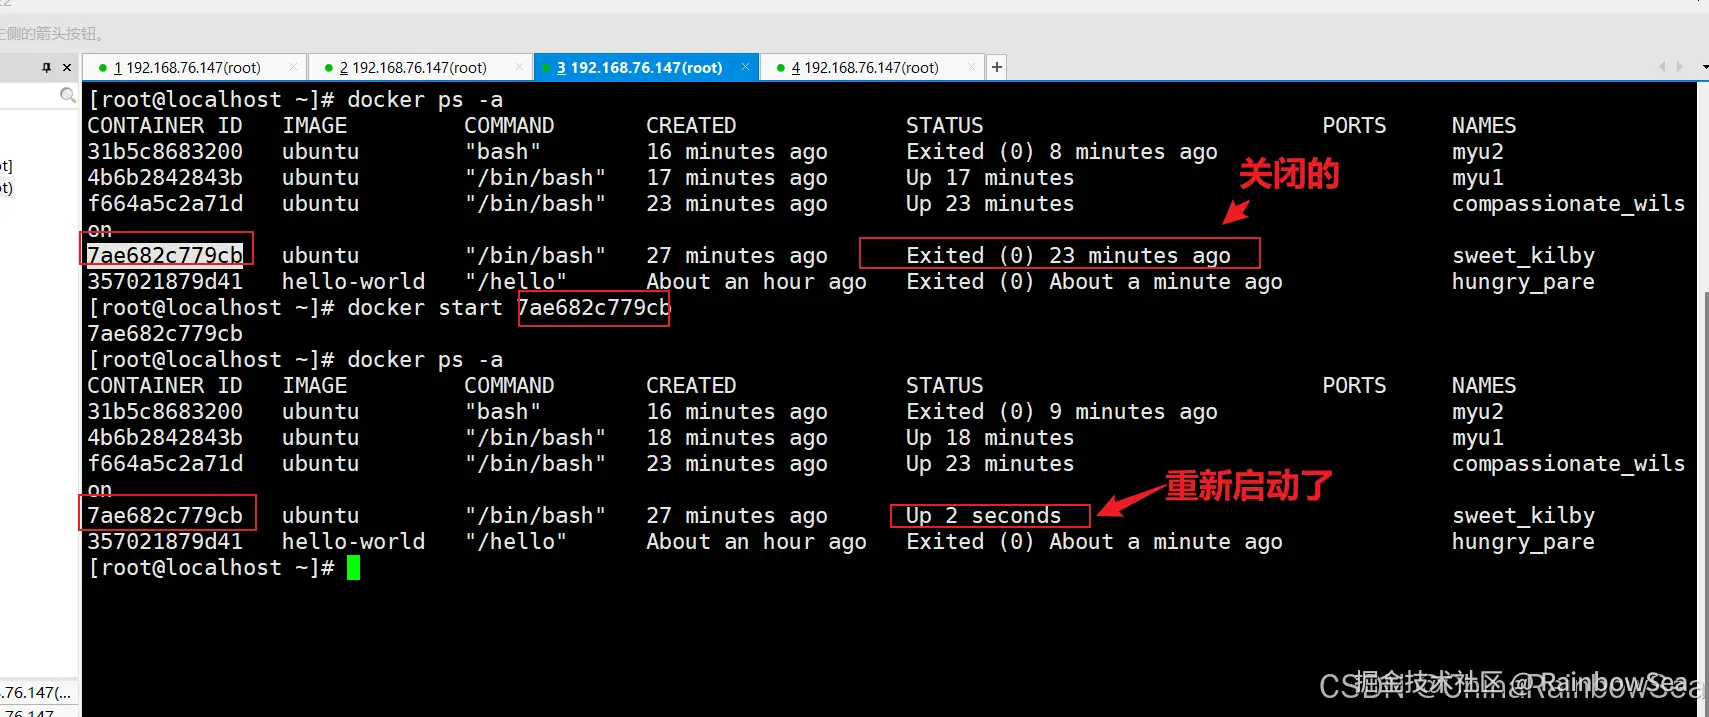
Task: Close session tab 4 with its X
Action: [x=971, y=67]
